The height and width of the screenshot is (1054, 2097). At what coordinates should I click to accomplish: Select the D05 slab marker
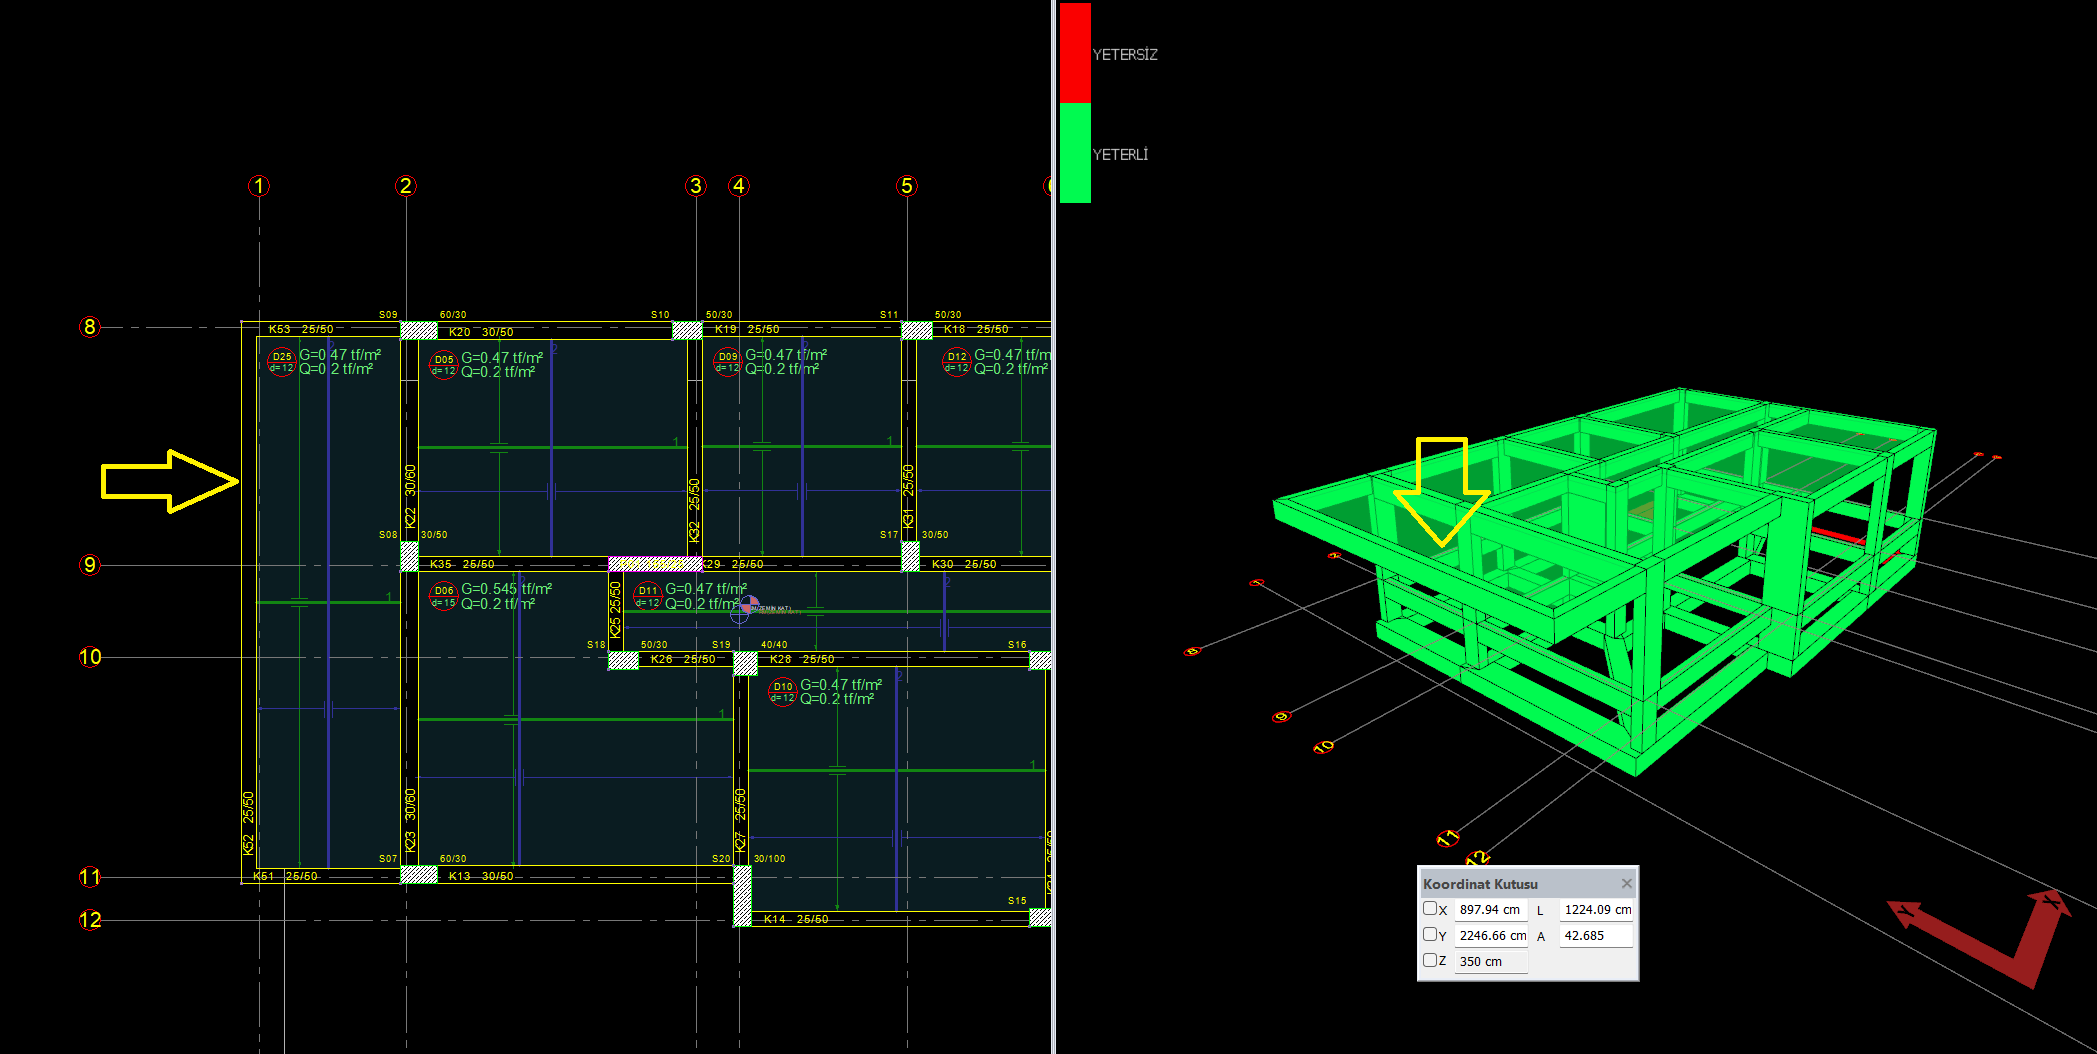tap(444, 365)
